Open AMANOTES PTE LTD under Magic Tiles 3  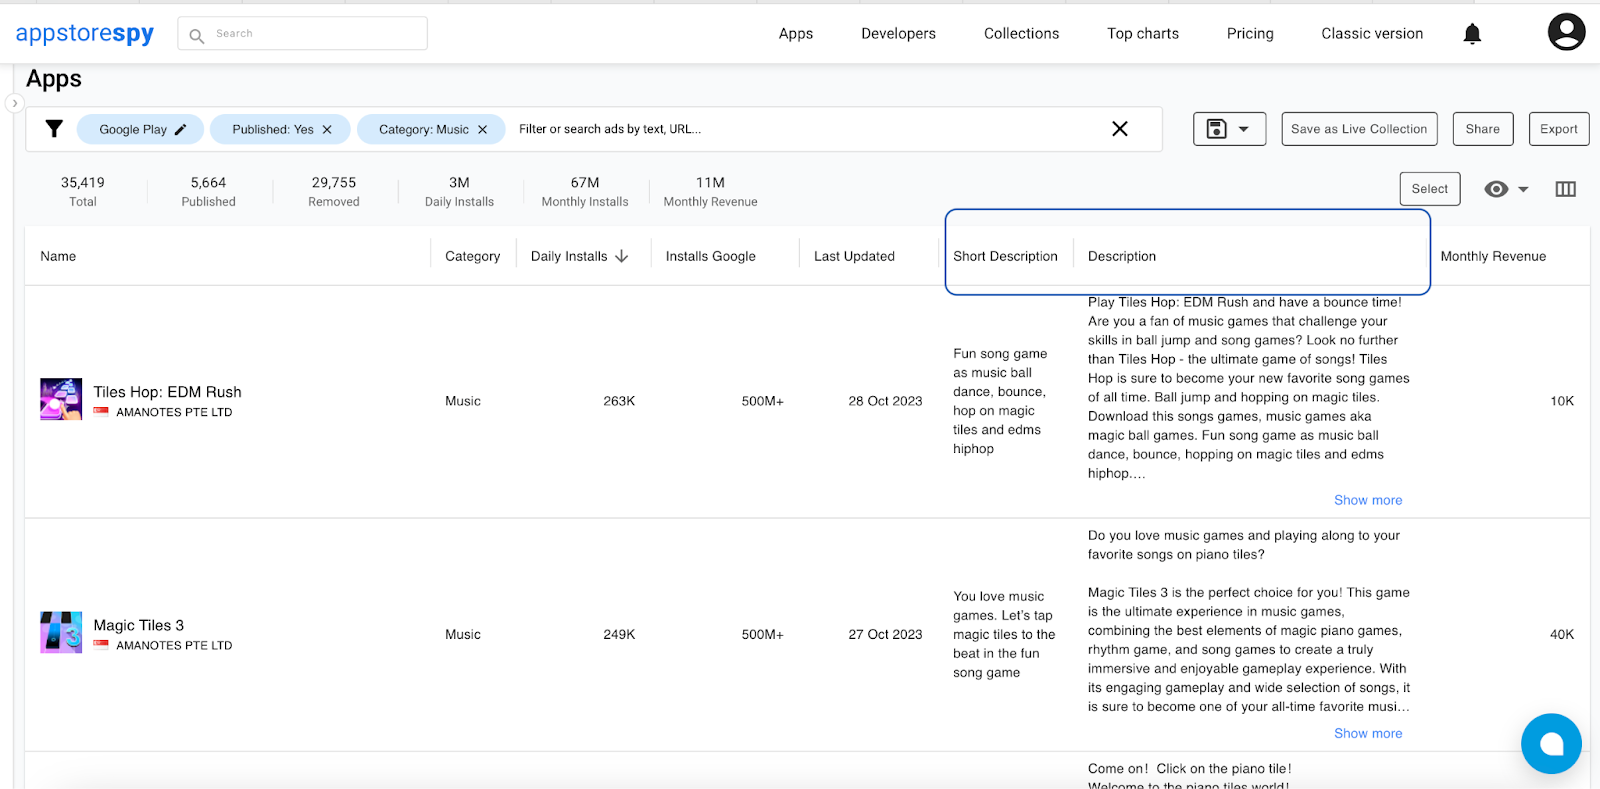174,645
